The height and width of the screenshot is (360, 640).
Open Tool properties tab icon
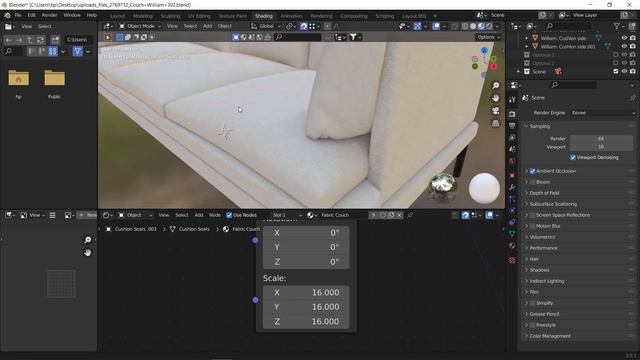512,100
